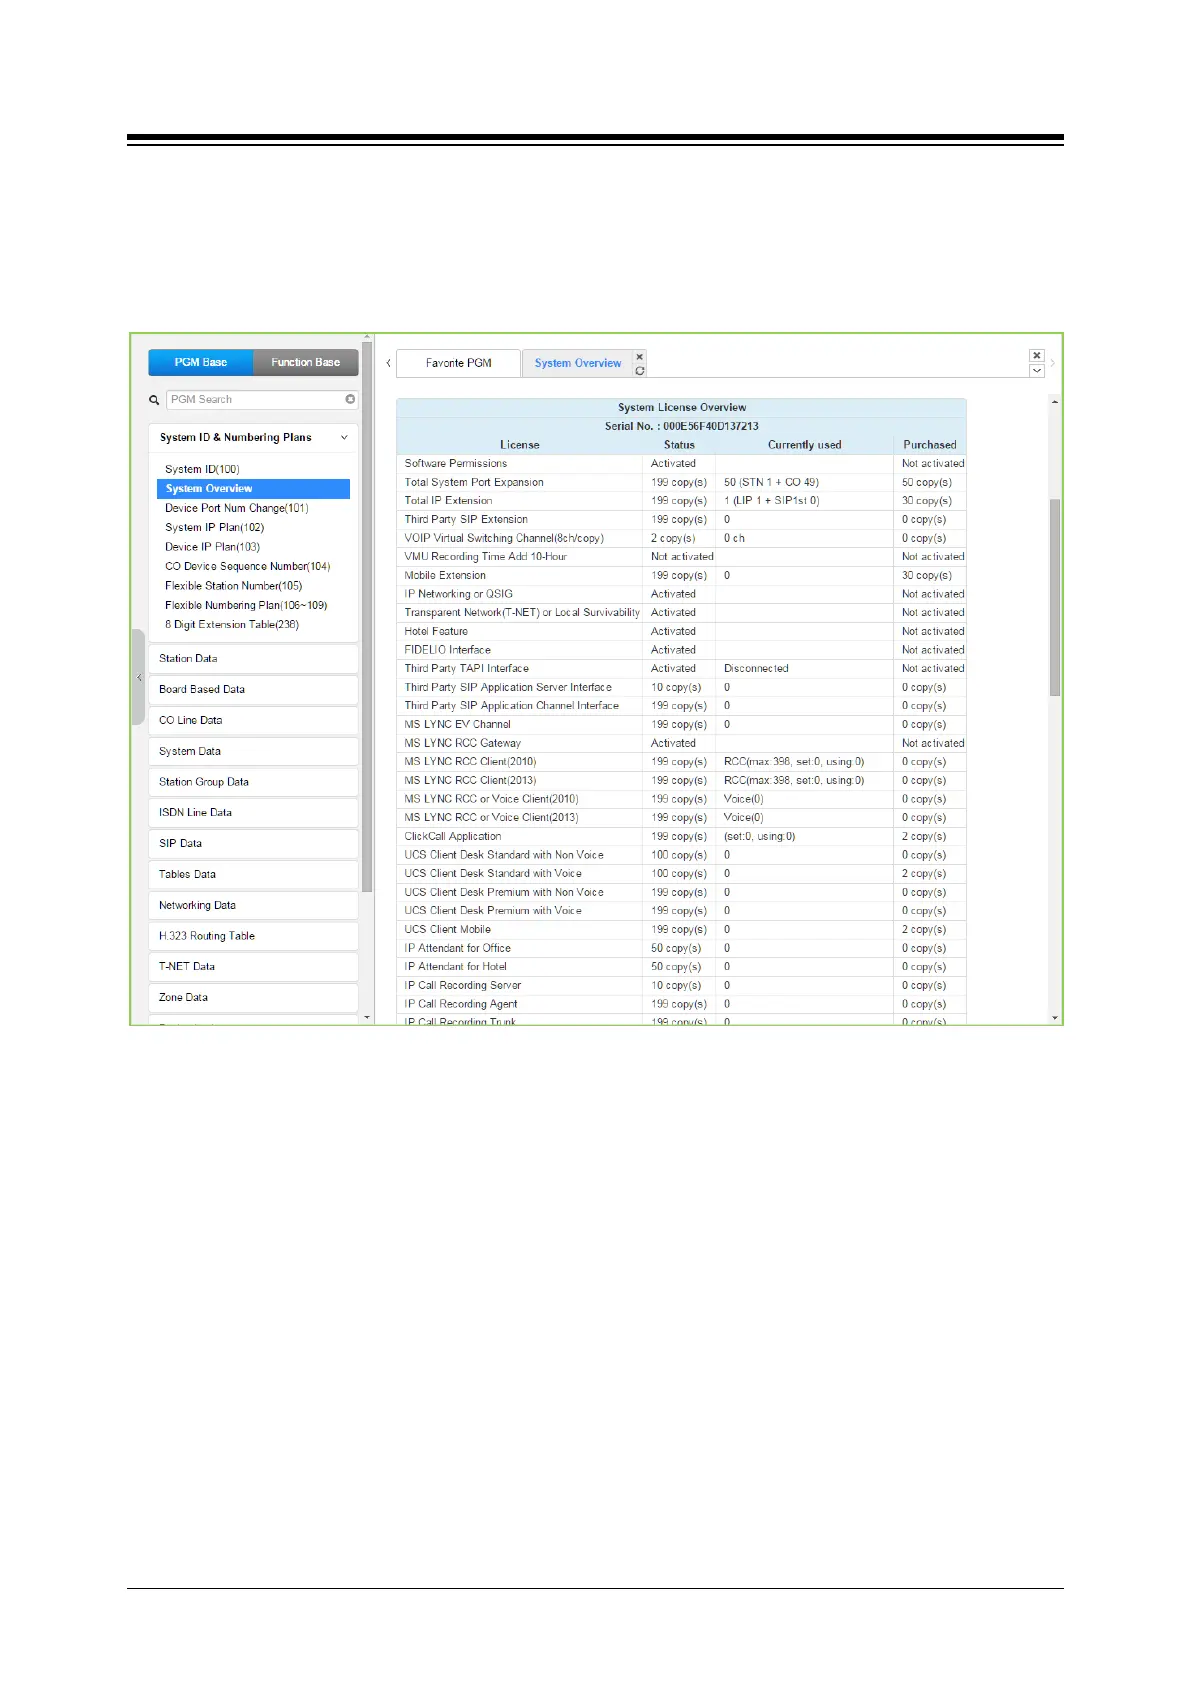Expand the Station Data section
This screenshot has width=1191, height=1684.
[253, 659]
